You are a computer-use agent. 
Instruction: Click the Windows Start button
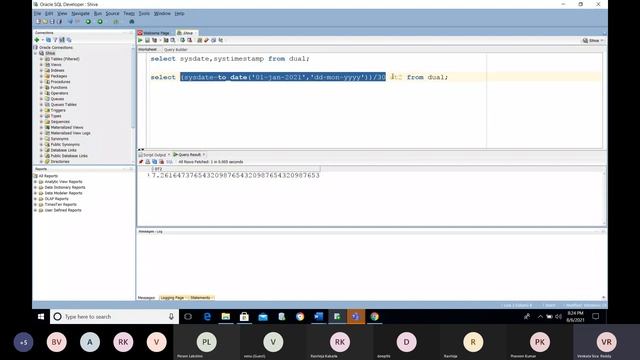(x=41, y=316)
